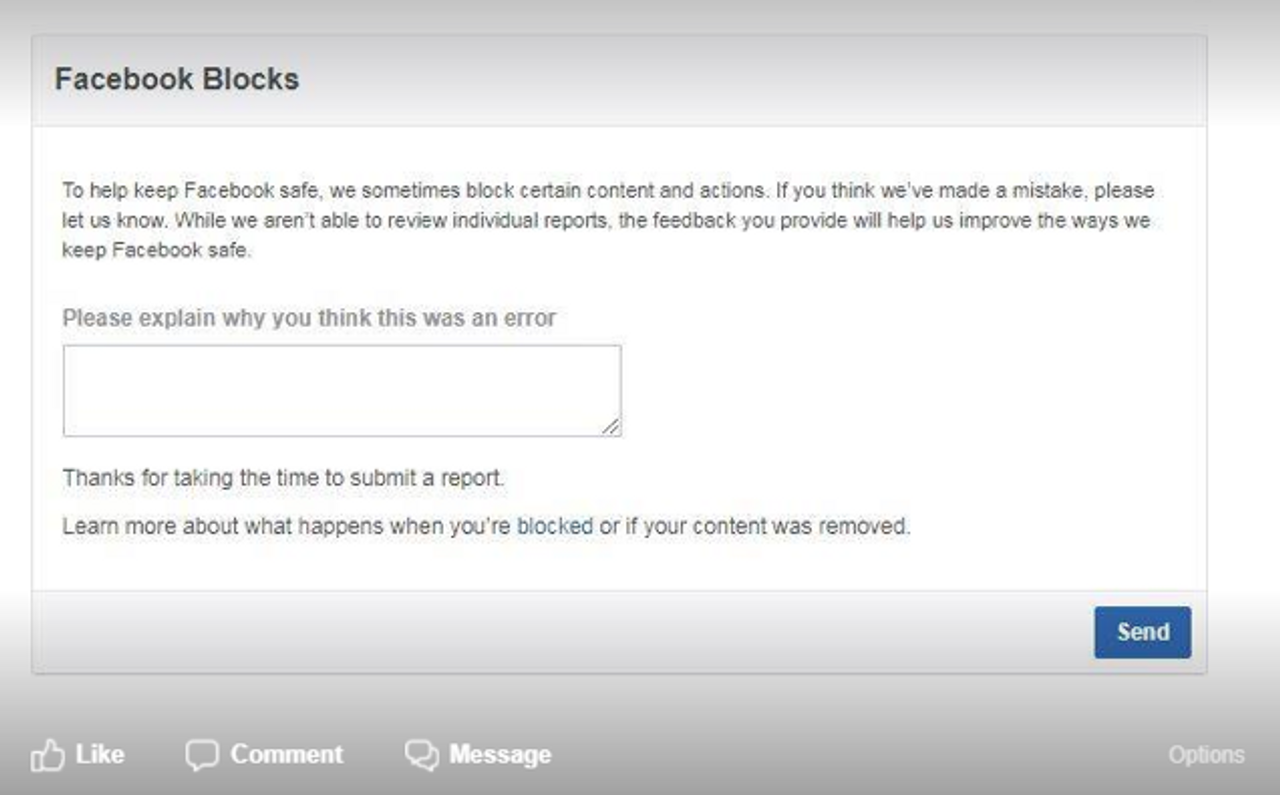Click the empty dialog header right of the title

coord(750,80)
